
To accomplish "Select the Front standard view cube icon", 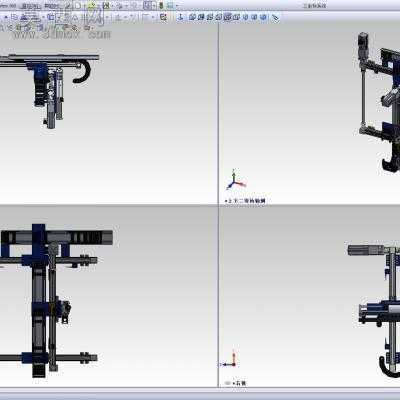I will [192, 17].
